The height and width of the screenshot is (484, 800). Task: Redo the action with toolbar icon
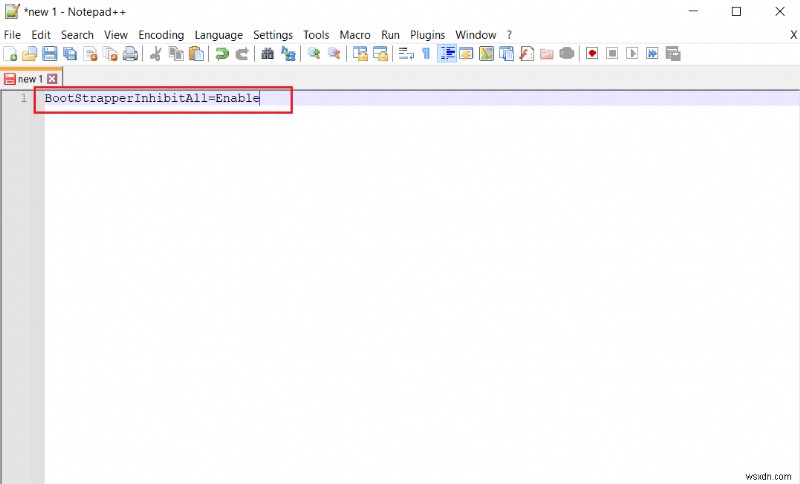tap(242, 54)
